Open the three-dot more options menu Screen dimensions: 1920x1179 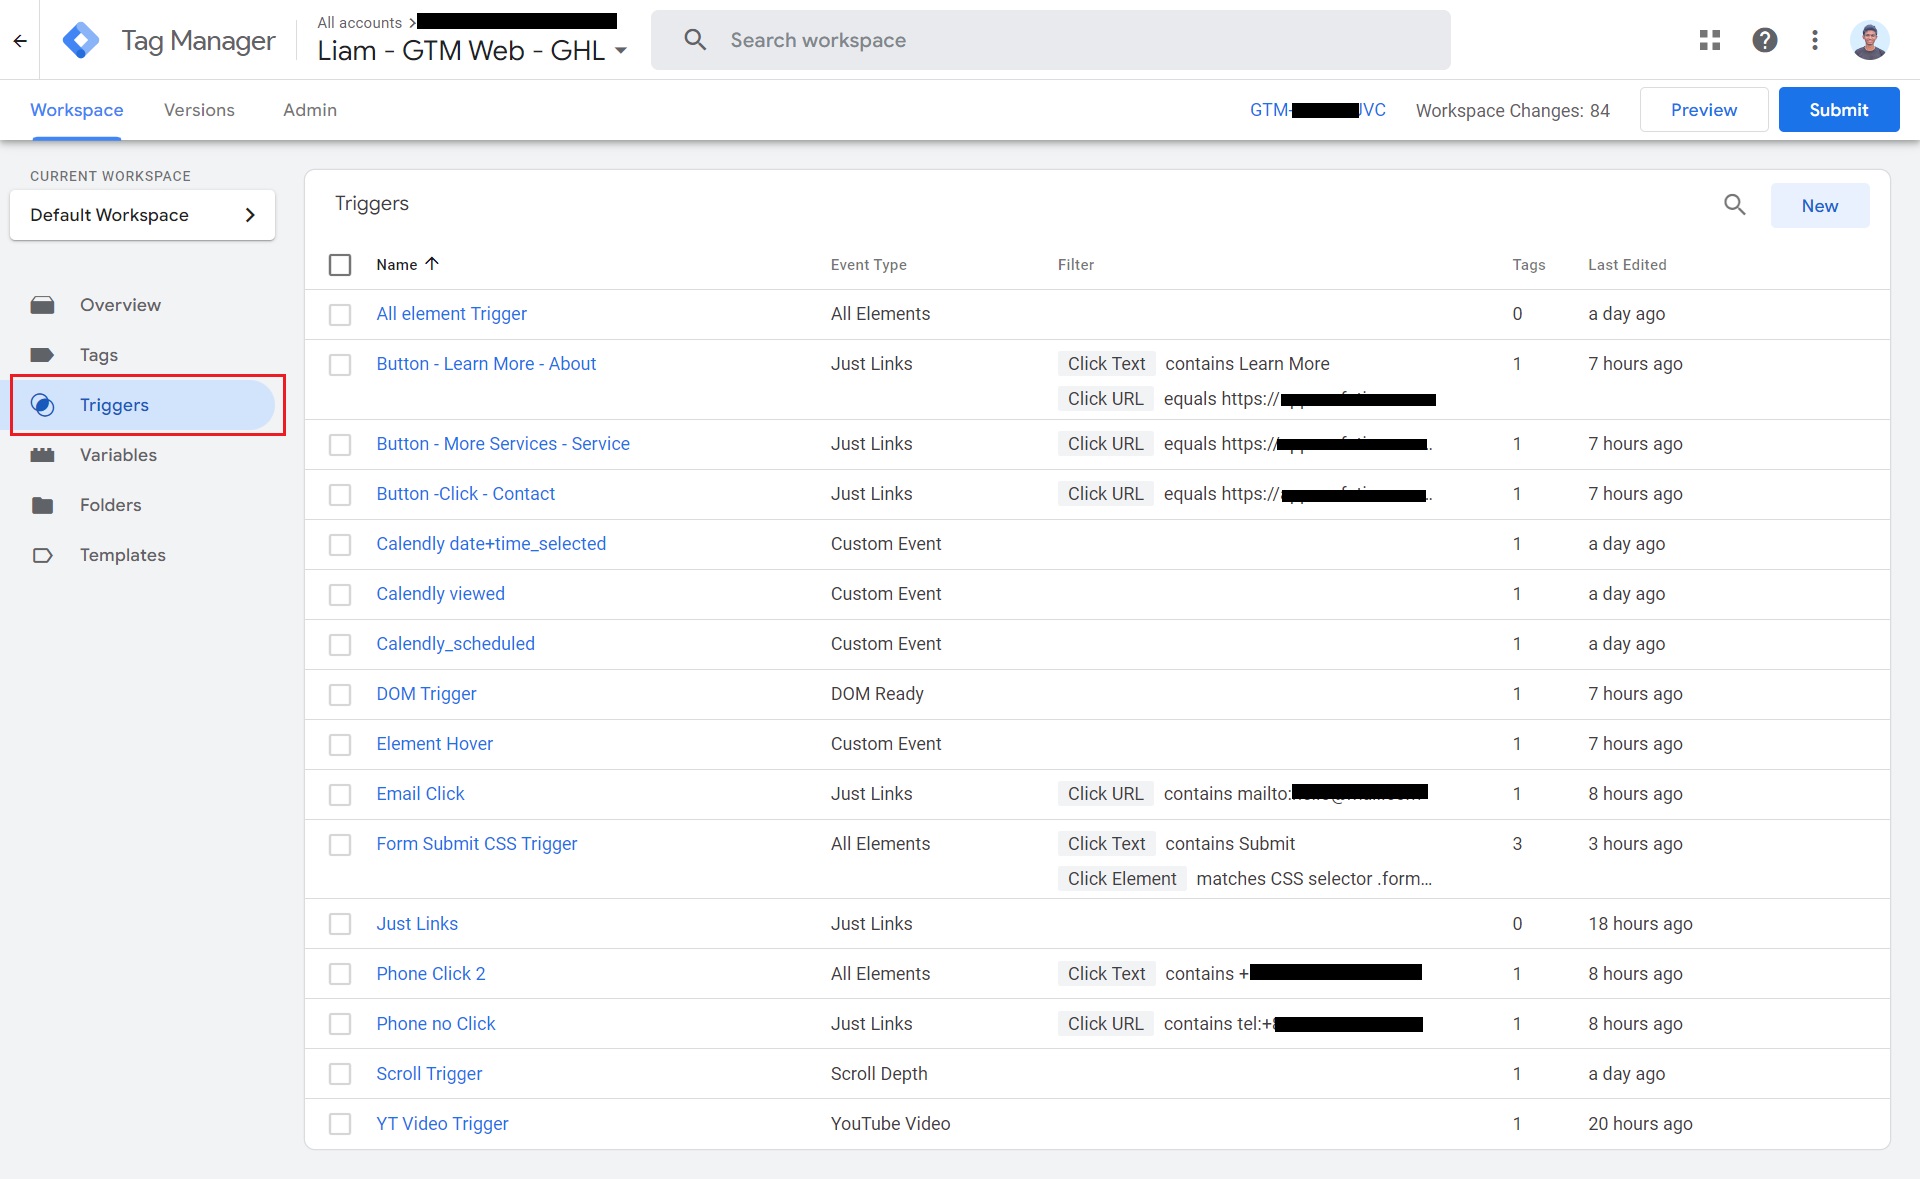[1815, 40]
